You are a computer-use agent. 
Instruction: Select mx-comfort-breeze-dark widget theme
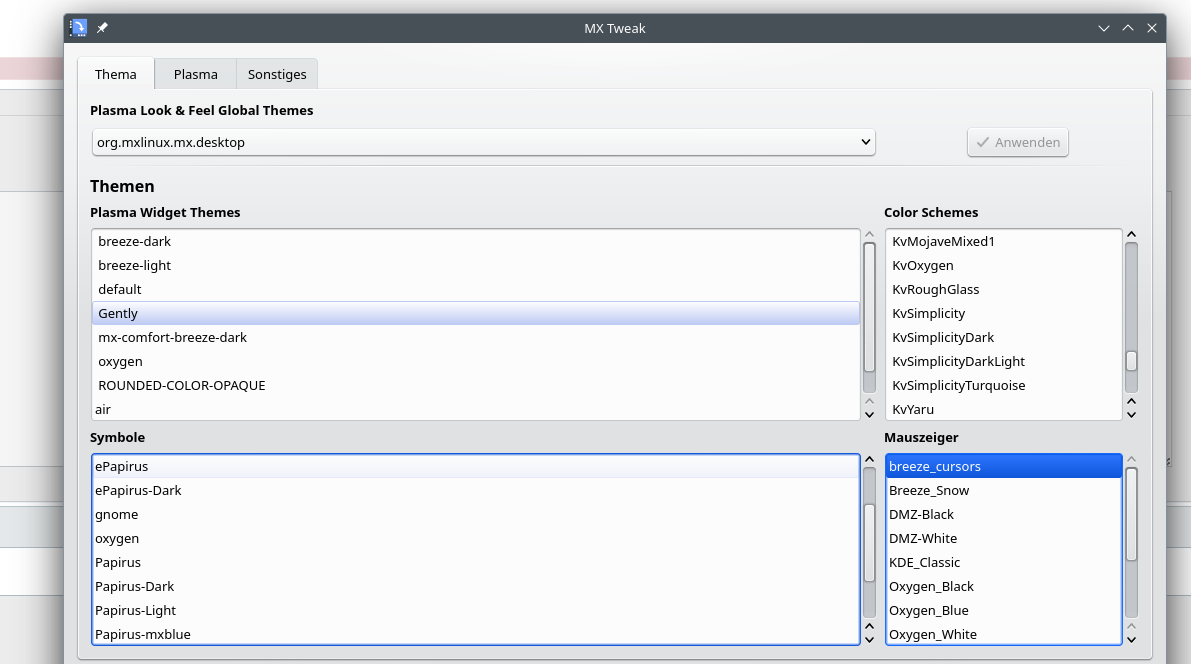[475, 337]
